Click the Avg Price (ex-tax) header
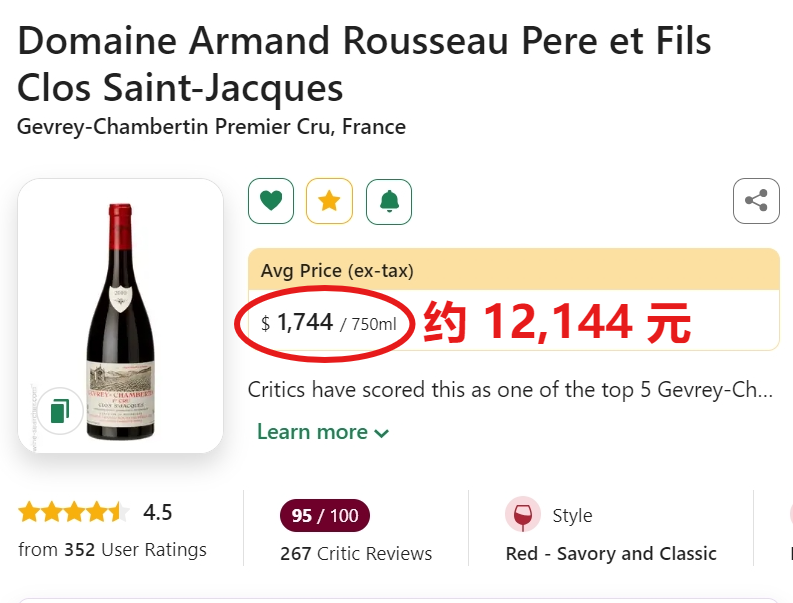The width and height of the screenshot is (793, 603). (337, 270)
